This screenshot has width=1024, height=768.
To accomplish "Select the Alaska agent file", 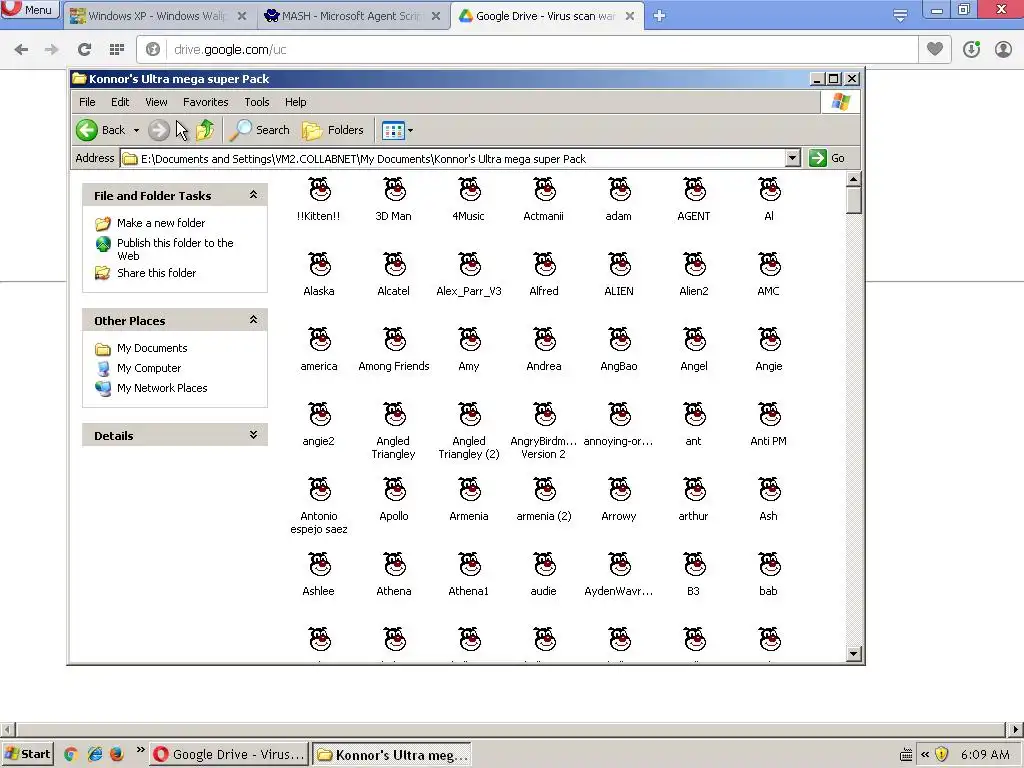I will pos(319,265).
